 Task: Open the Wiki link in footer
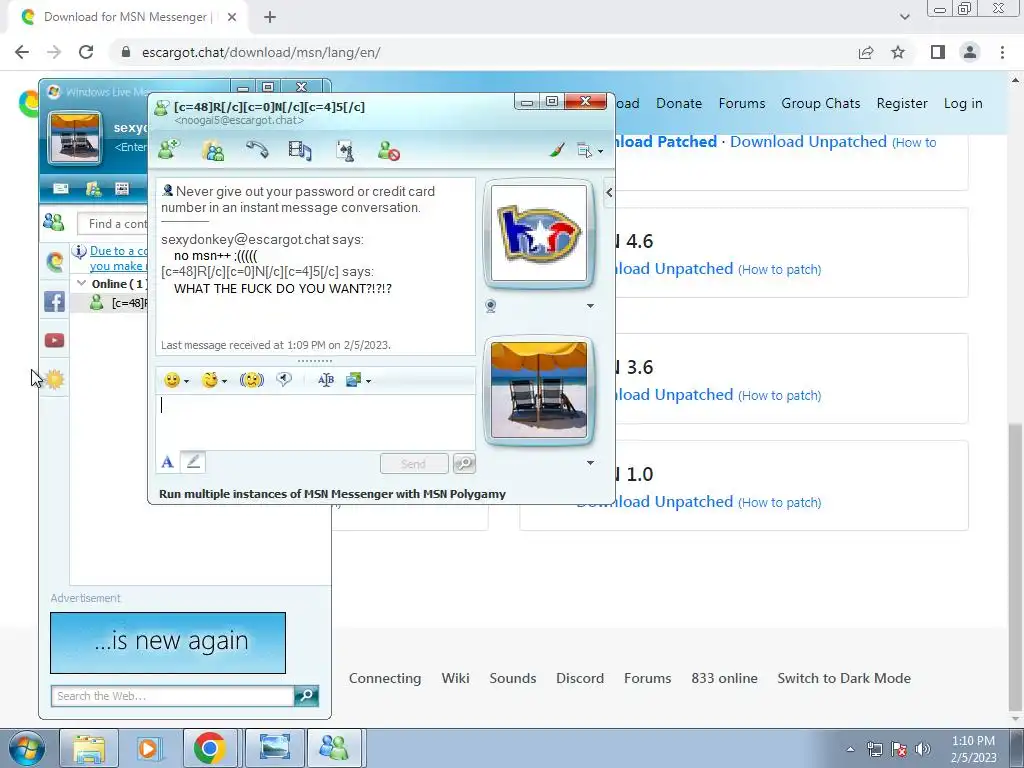click(455, 678)
